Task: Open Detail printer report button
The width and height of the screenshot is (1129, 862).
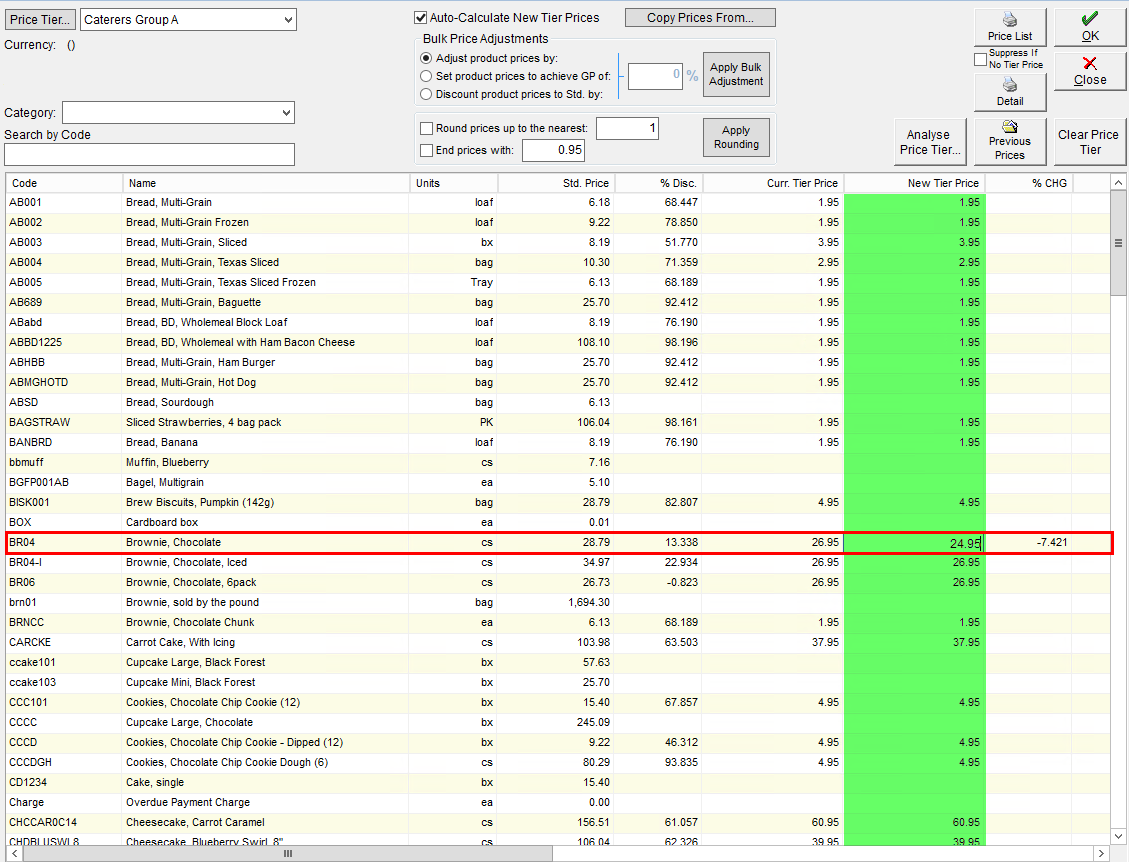Action: click(x=1009, y=93)
